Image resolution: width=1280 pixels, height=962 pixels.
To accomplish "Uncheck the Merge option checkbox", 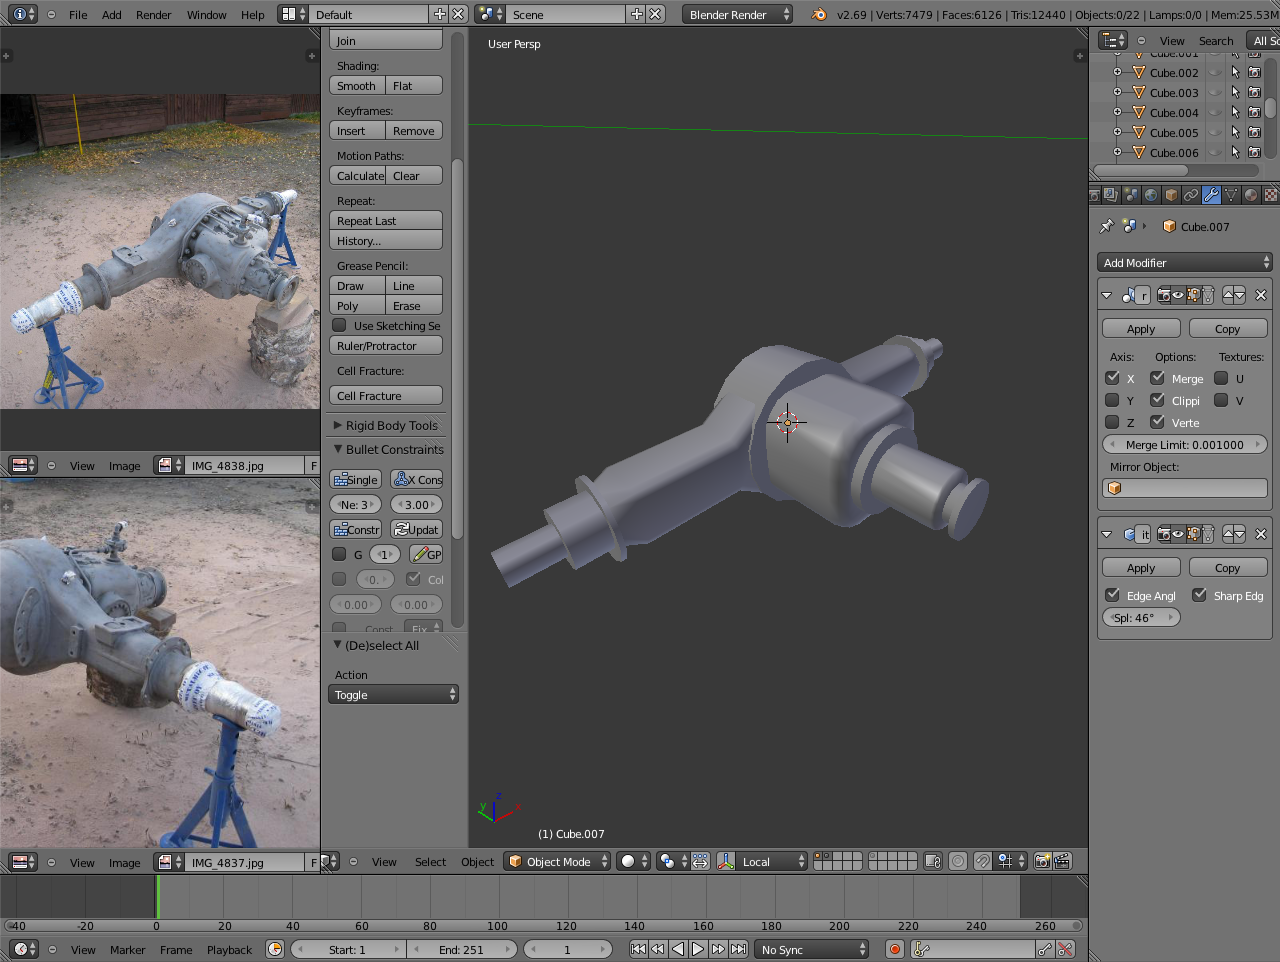I will click(1157, 378).
